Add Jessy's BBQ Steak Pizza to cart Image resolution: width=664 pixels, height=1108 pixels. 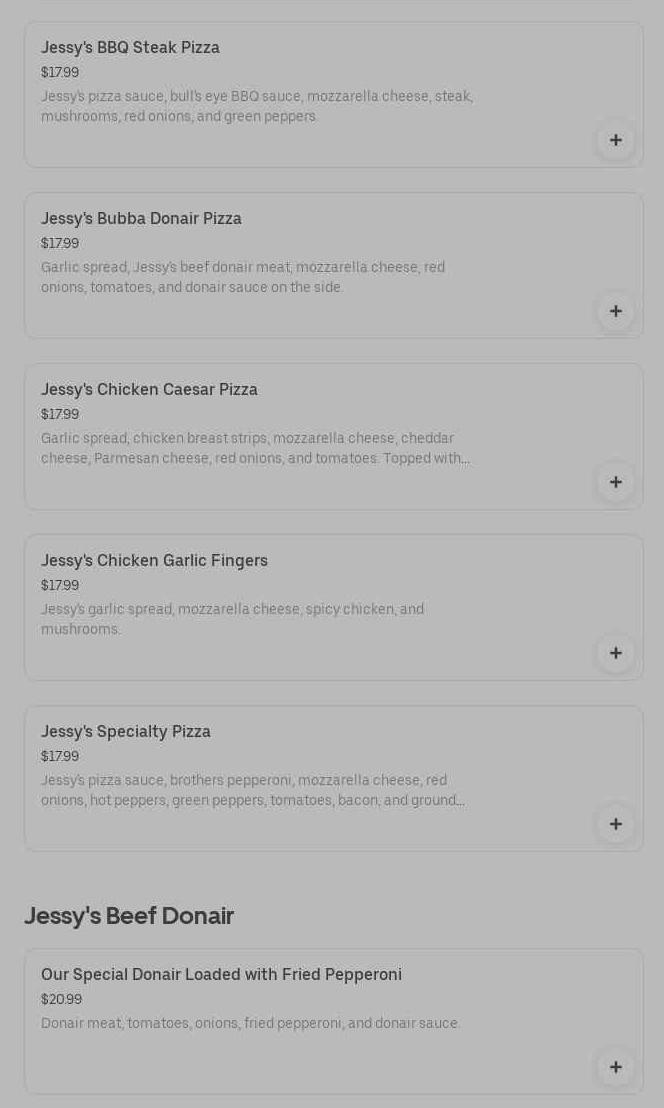[x=615, y=140]
